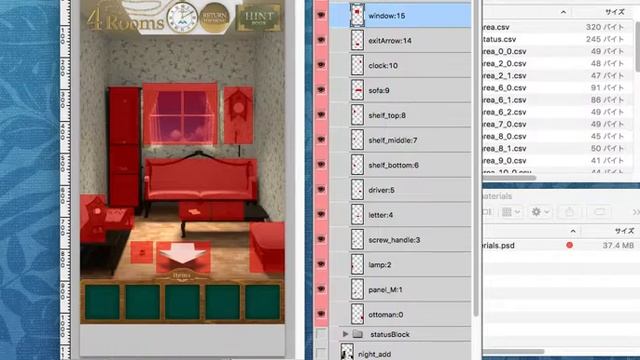Click サイズ column header in upper Finder window

click(x=615, y=12)
